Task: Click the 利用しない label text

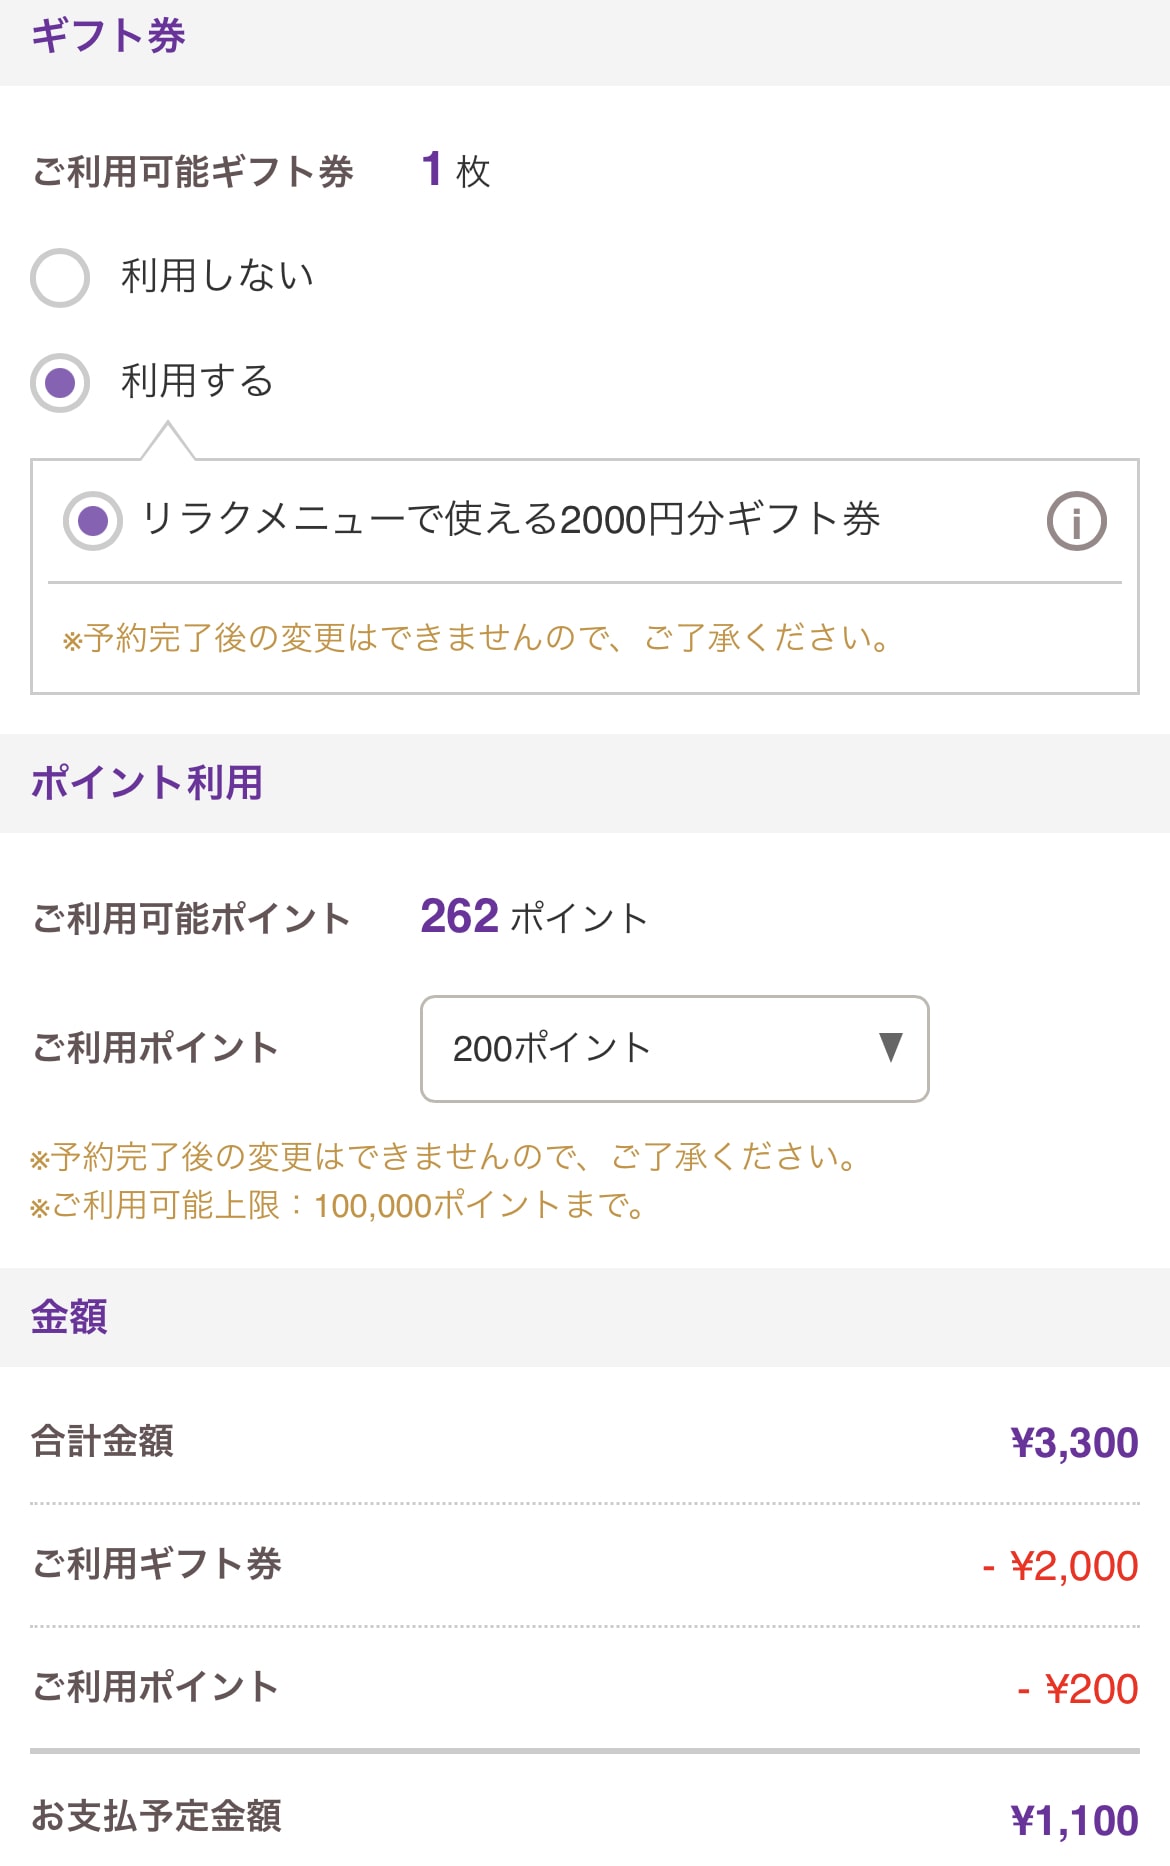Action: (217, 276)
